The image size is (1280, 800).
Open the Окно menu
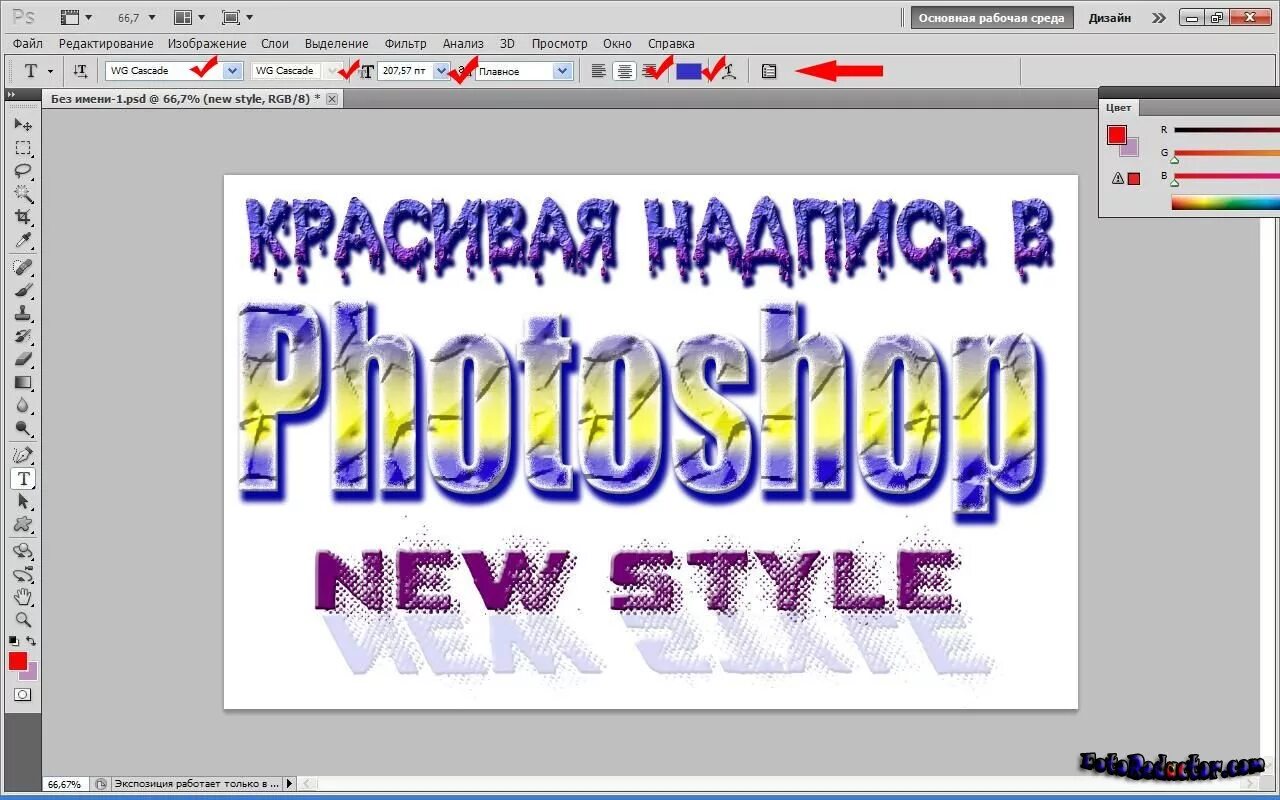click(x=618, y=44)
